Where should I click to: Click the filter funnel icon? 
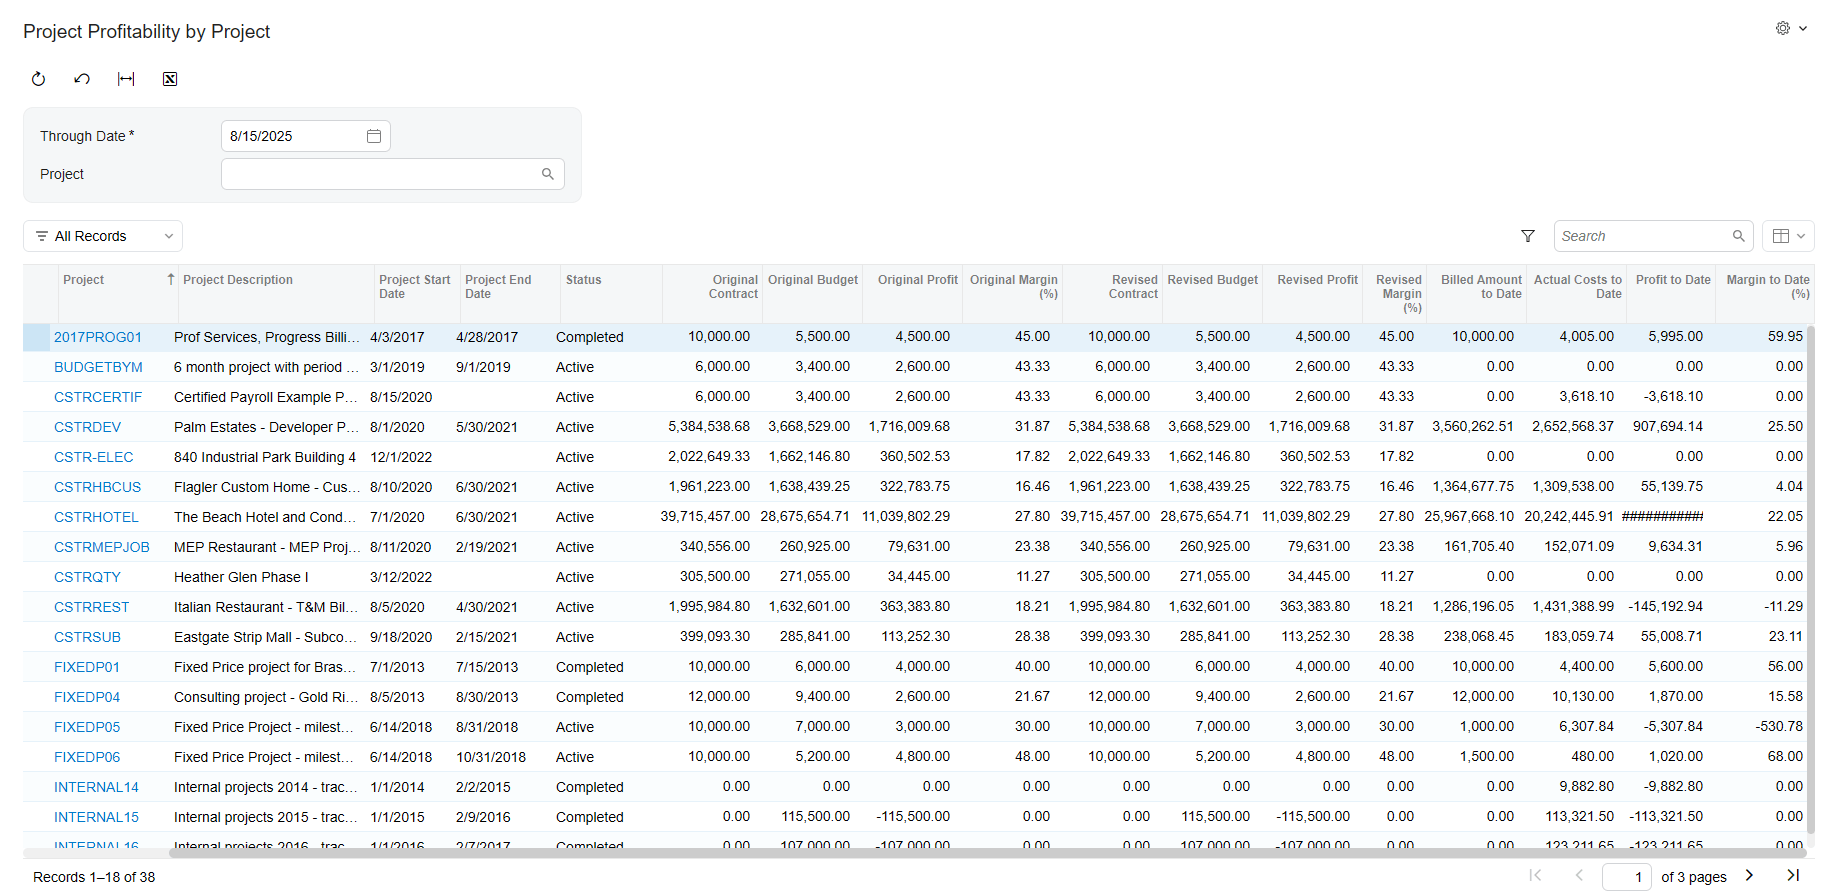pos(1528,236)
